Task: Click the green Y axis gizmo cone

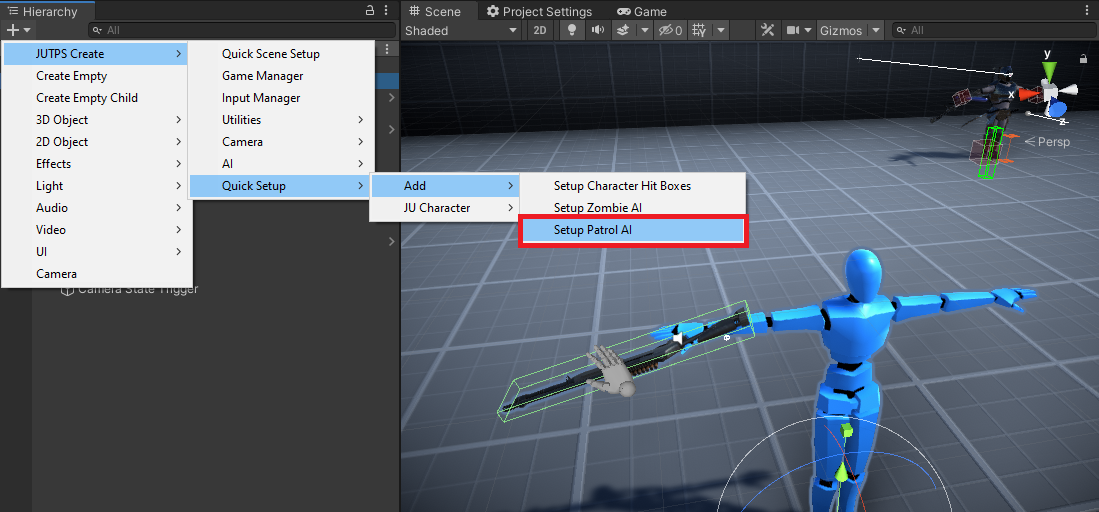Action: 1049,70
